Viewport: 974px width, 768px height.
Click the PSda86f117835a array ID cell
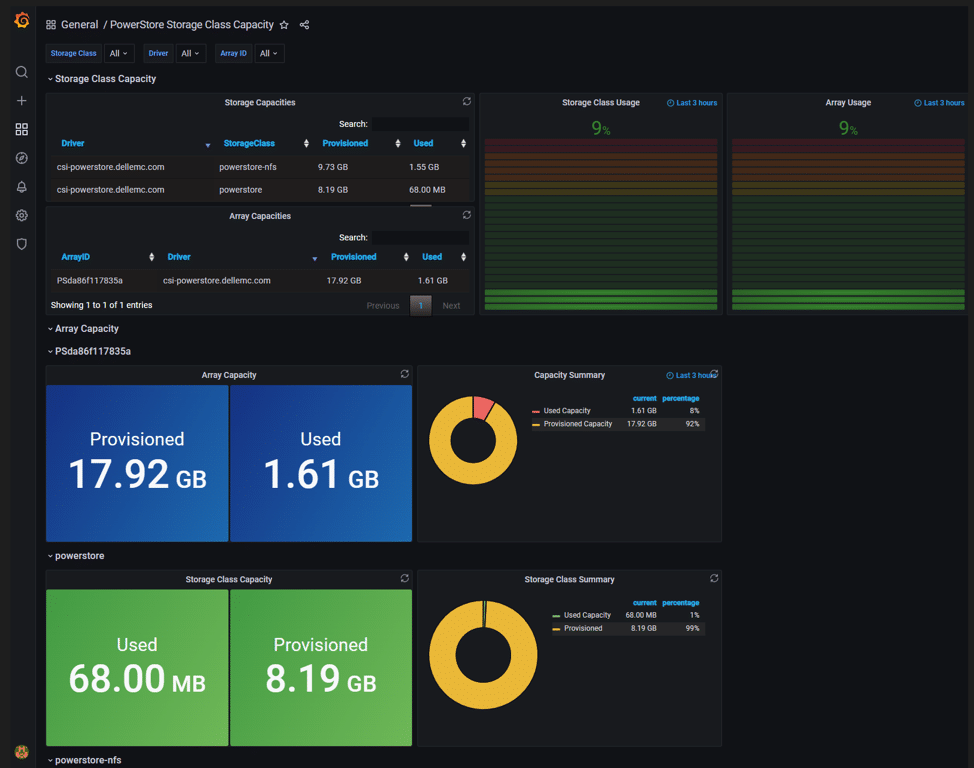89,281
